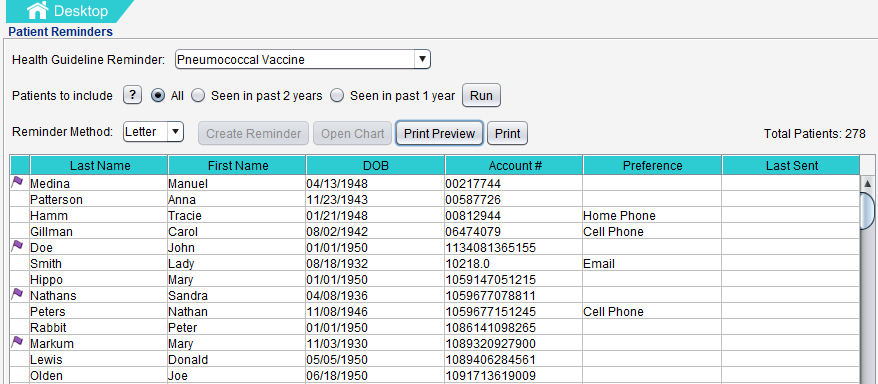This screenshot has width=878, height=384.
Task: Select the Peters last name cell
Action: point(99,311)
